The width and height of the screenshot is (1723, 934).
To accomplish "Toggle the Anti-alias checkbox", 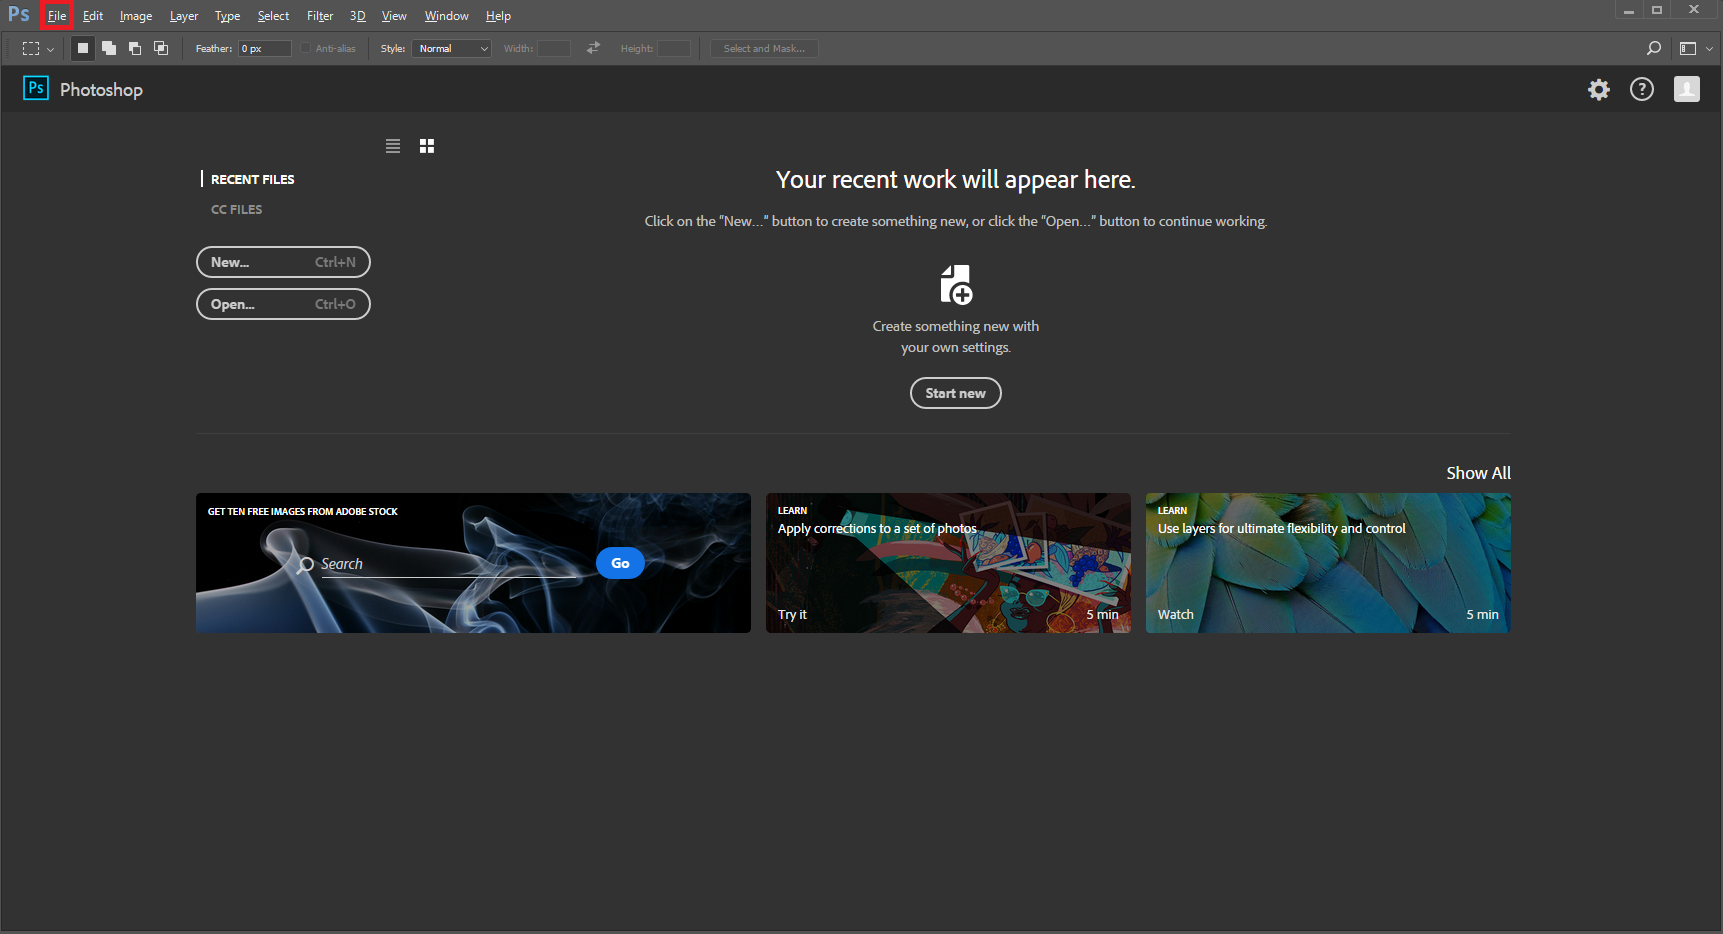I will 305,48.
